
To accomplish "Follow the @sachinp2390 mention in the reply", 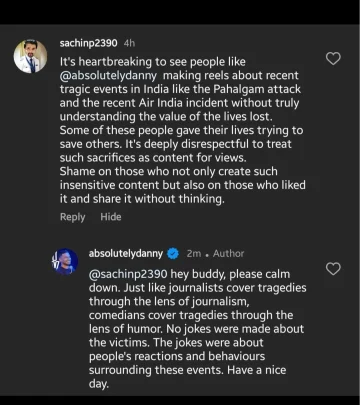I will pos(128,274).
